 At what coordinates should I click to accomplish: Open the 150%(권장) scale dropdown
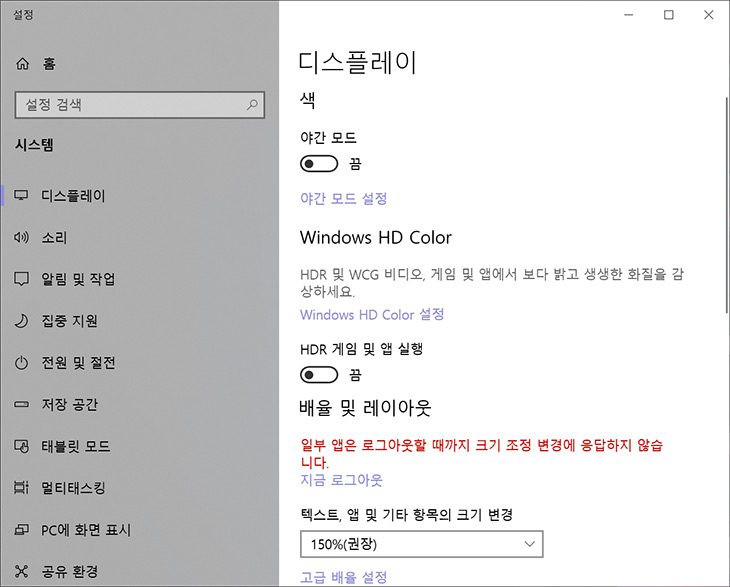point(422,544)
